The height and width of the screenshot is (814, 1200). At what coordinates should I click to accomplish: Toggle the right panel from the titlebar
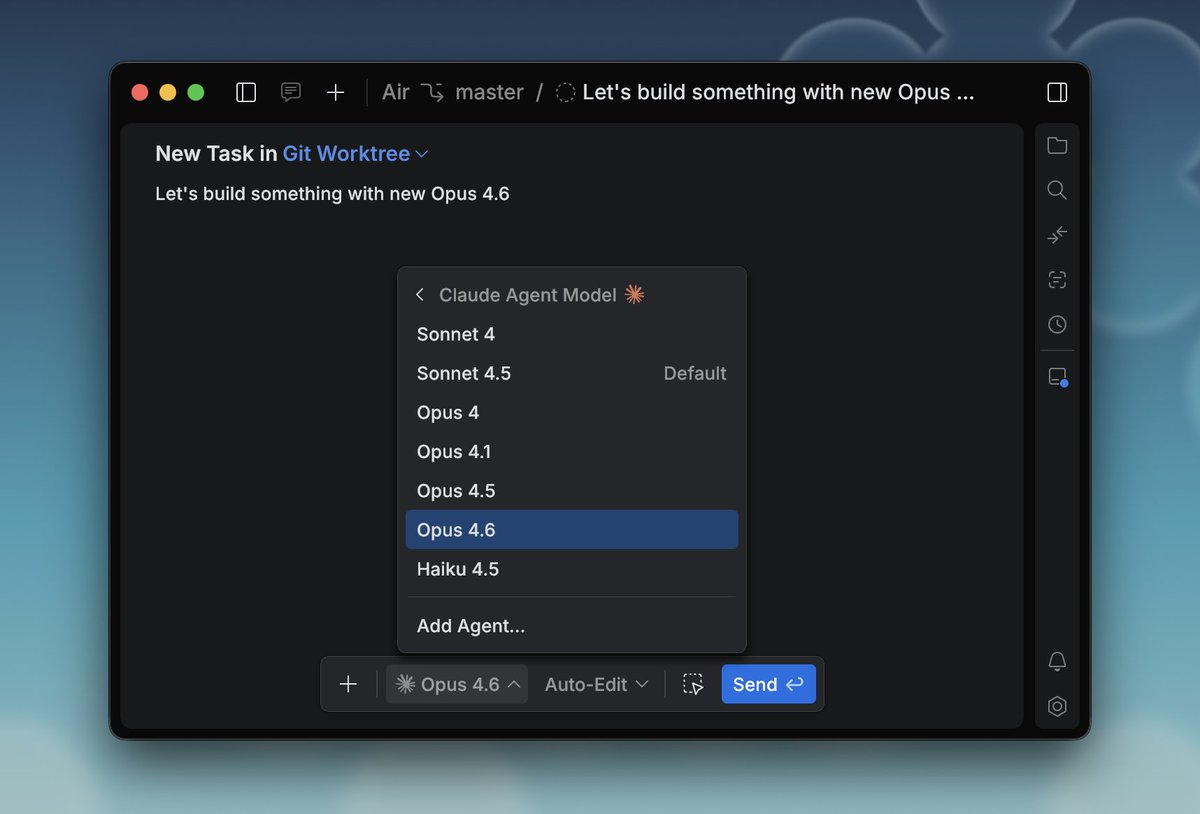tap(1057, 92)
